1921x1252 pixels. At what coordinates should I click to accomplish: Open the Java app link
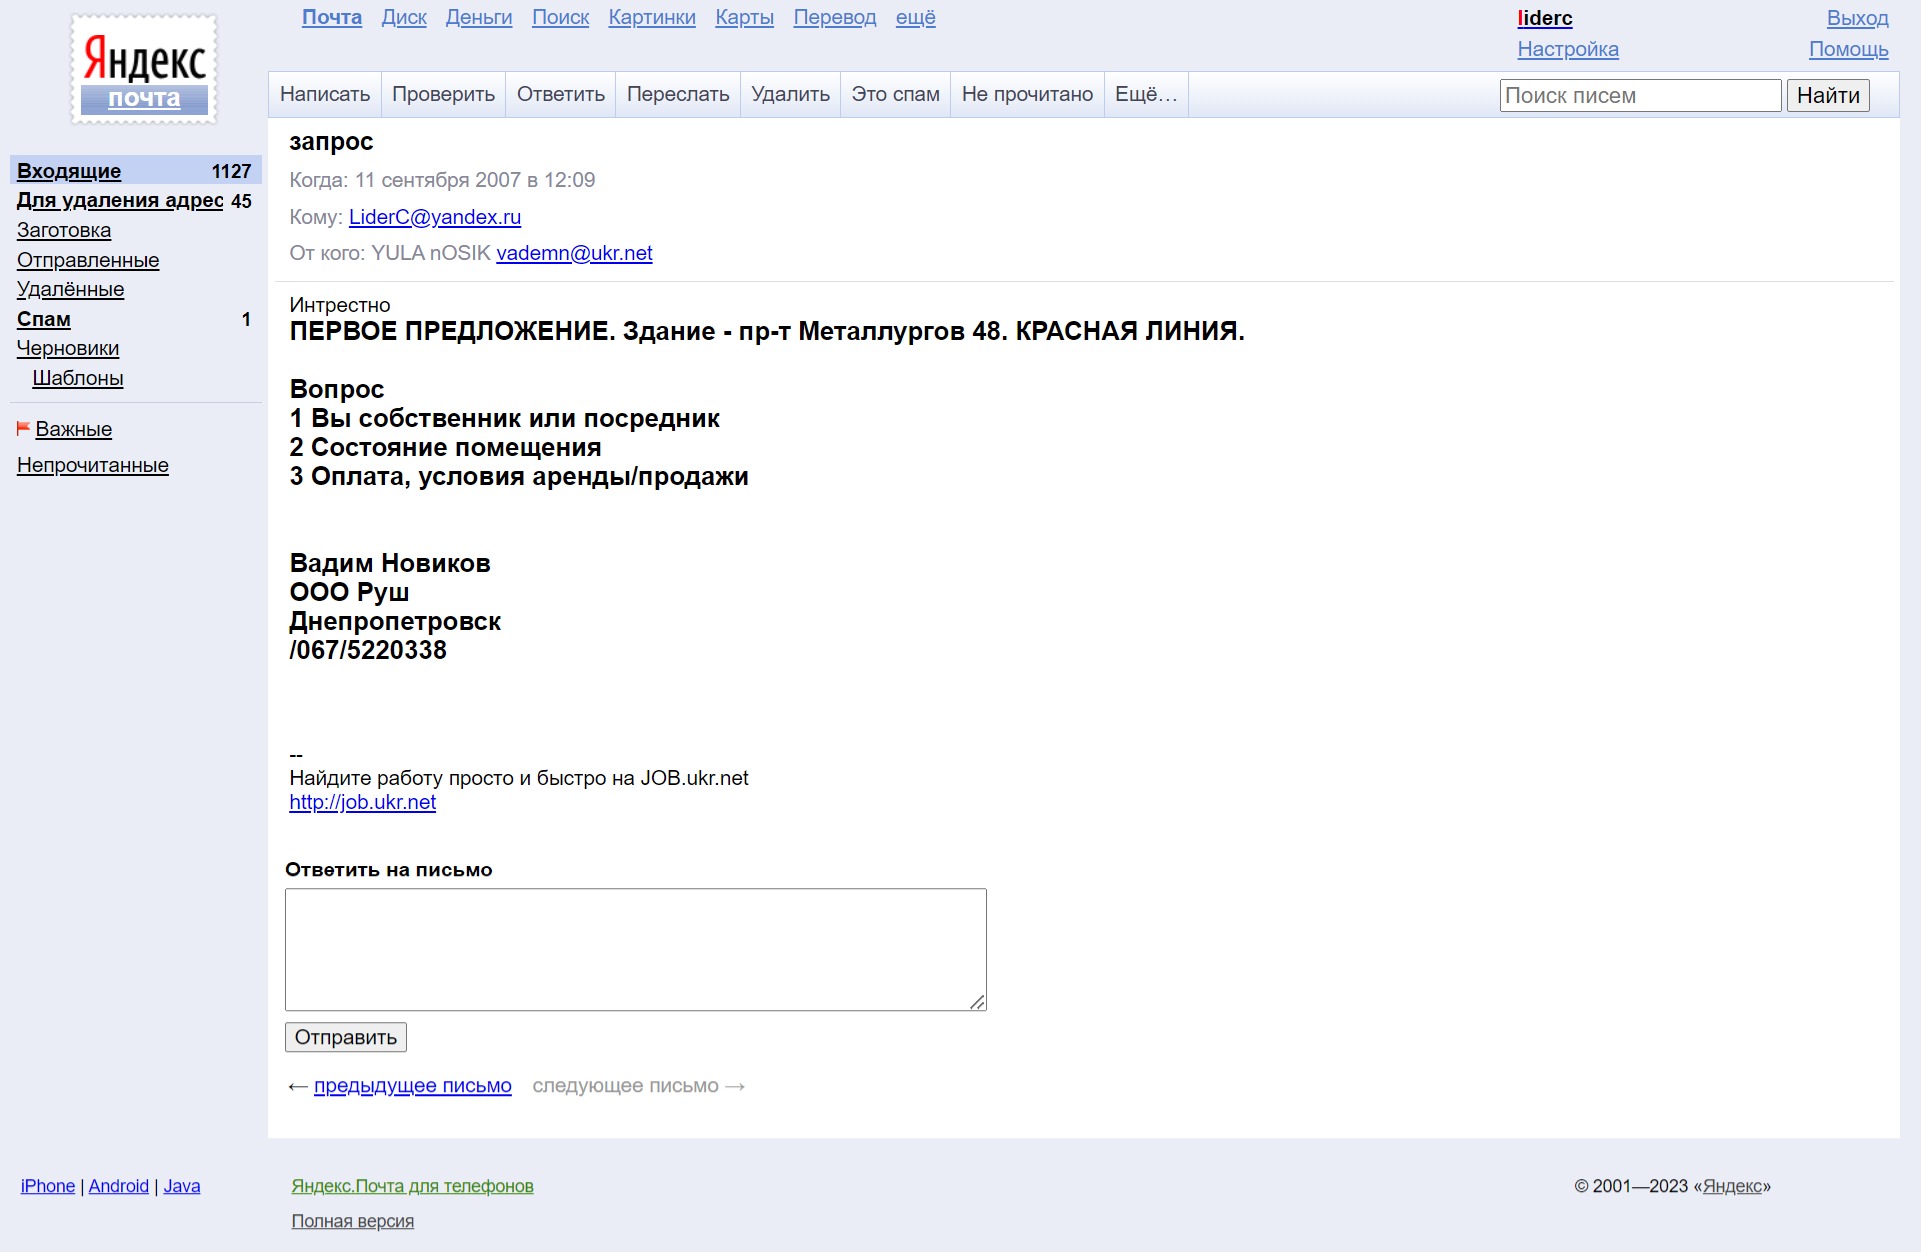click(x=182, y=1186)
